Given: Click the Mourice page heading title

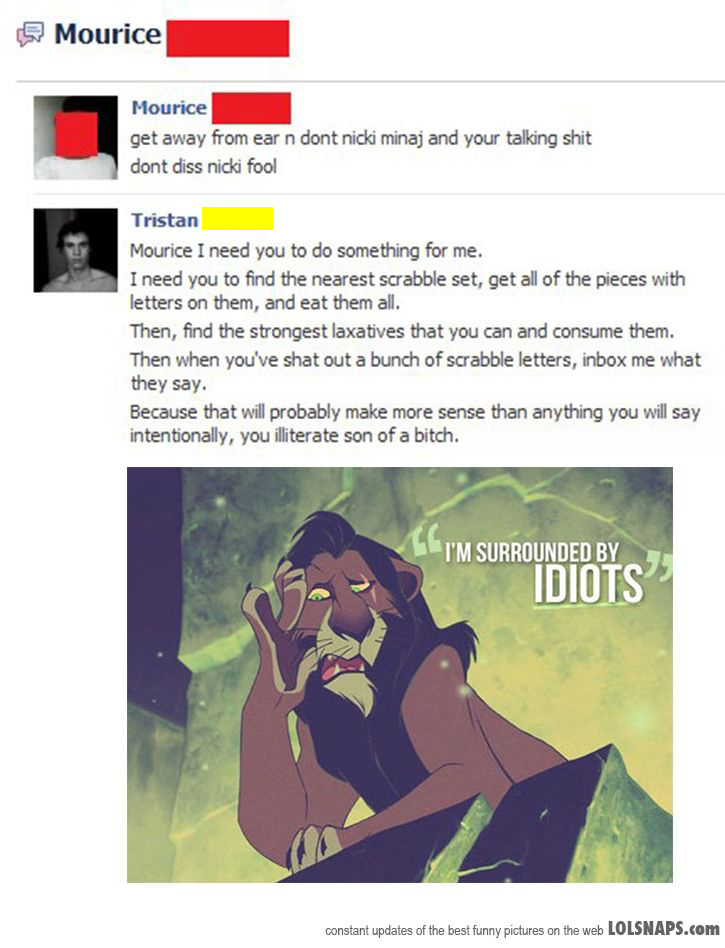Looking at the screenshot, I should [x=108, y=34].
